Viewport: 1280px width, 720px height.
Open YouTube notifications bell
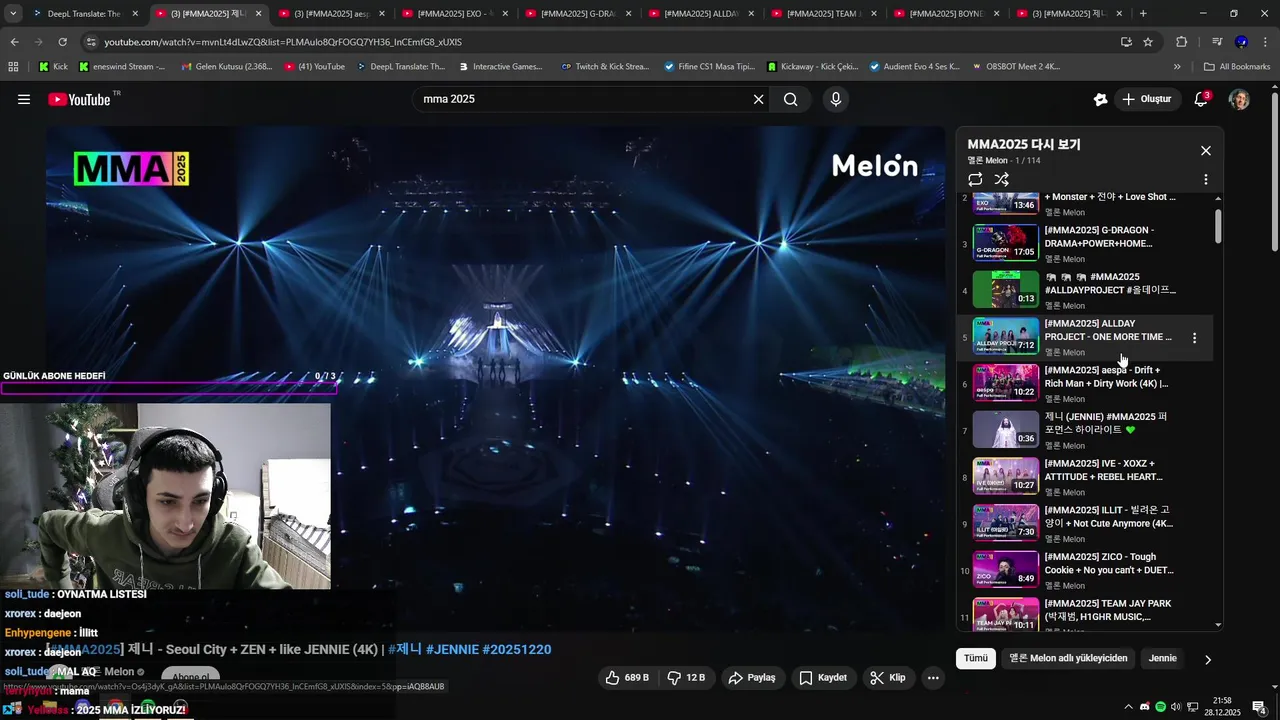[x=1201, y=99]
